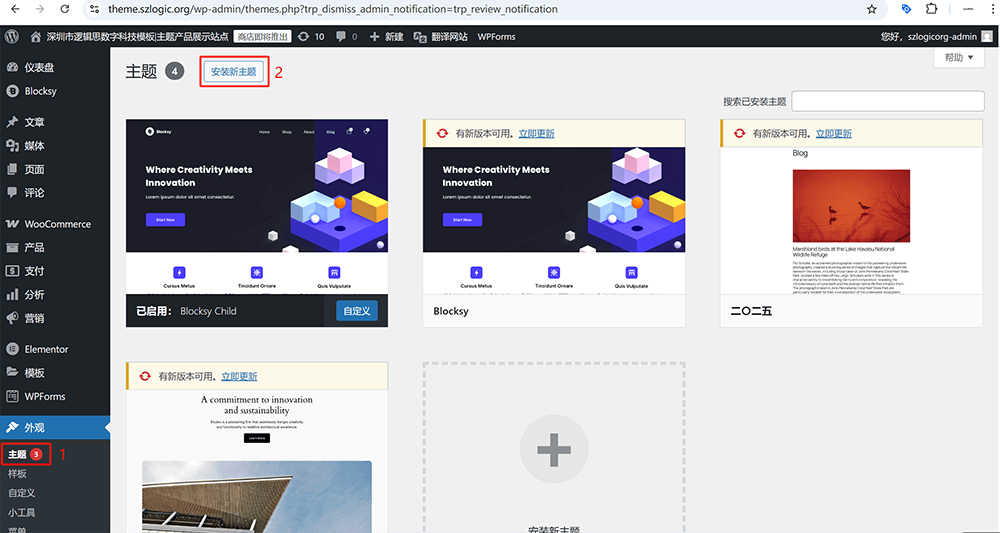Open the Products sidebar menu

click(x=55, y=247)
